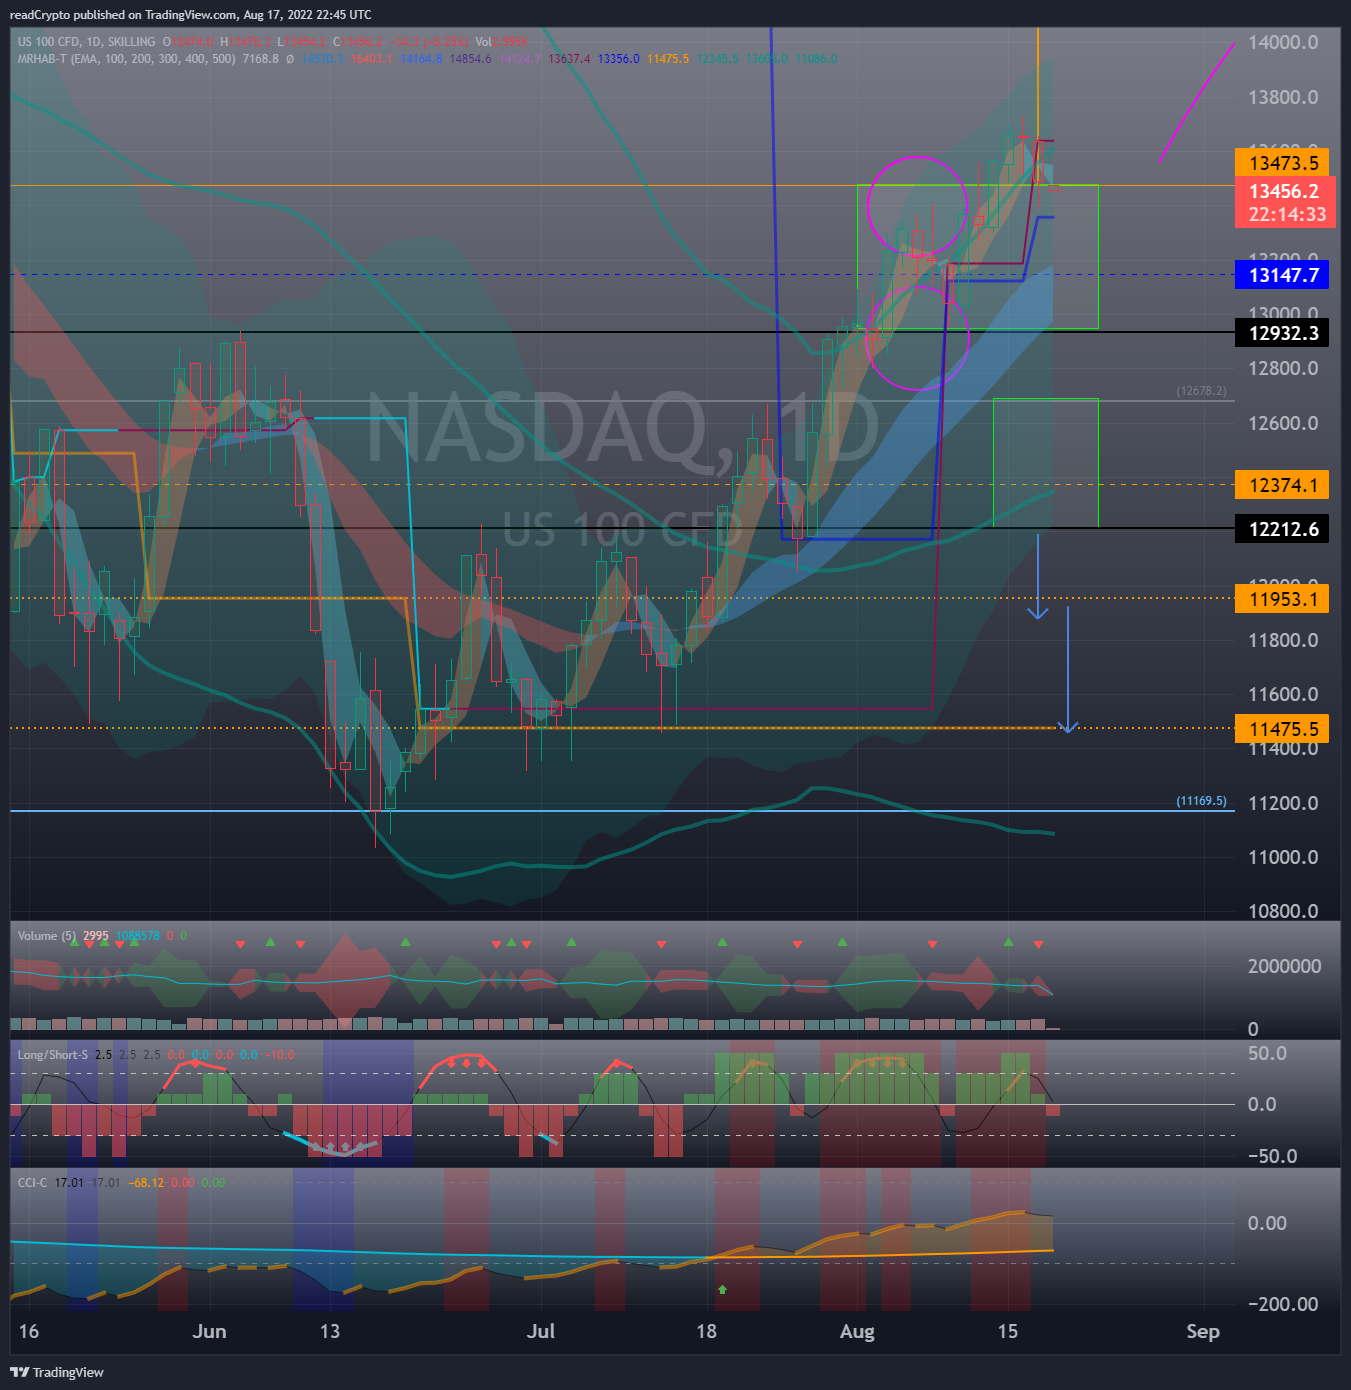Image resolution: width=1351 pixels, height=1390 pixels.
Task: Click the orange 11953.1 price label
Action: (x=1282, y=599)
